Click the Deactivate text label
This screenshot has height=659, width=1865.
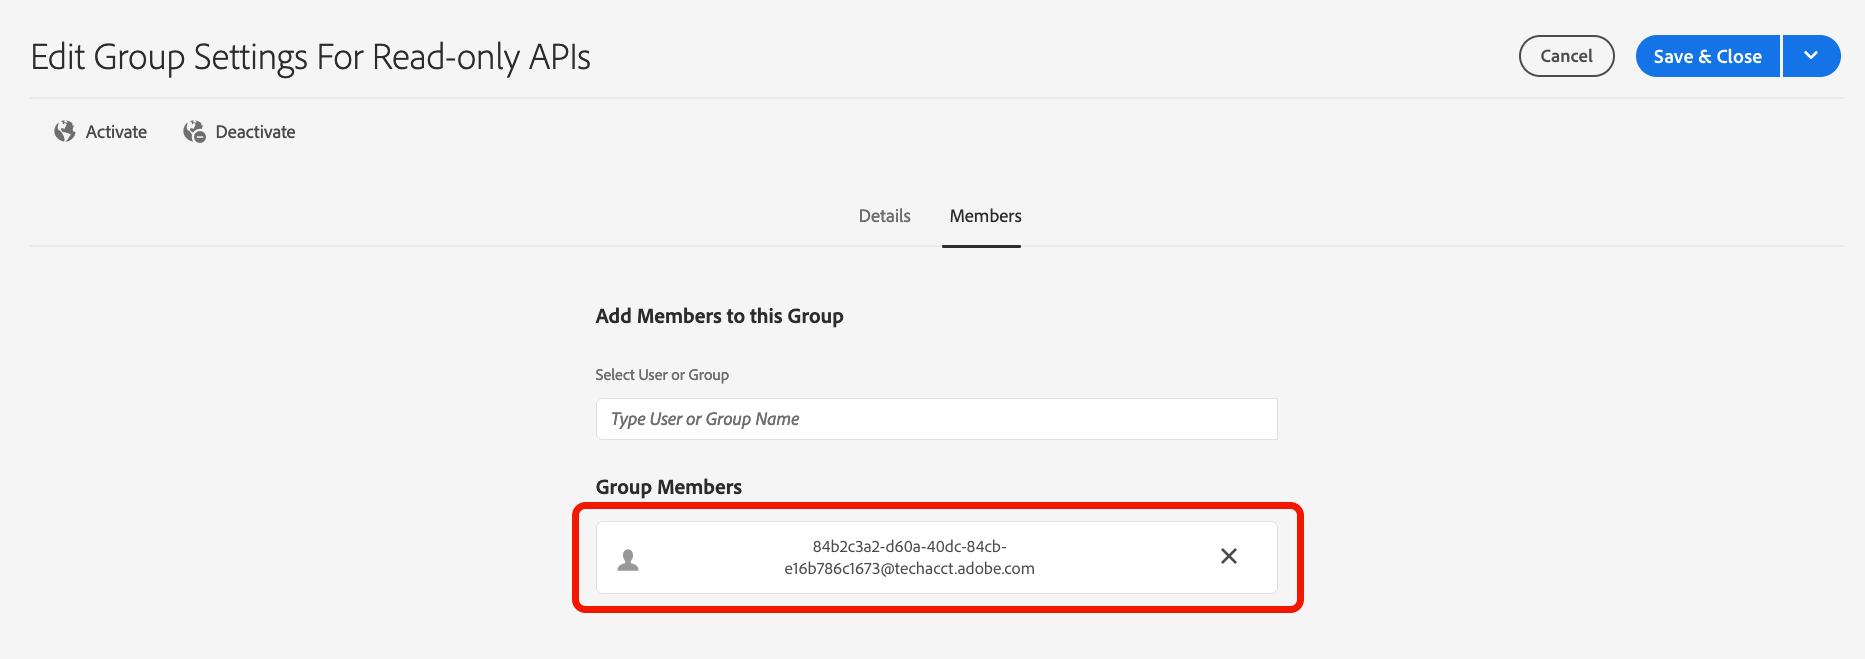pyautogui.click(x=255, y=132)
